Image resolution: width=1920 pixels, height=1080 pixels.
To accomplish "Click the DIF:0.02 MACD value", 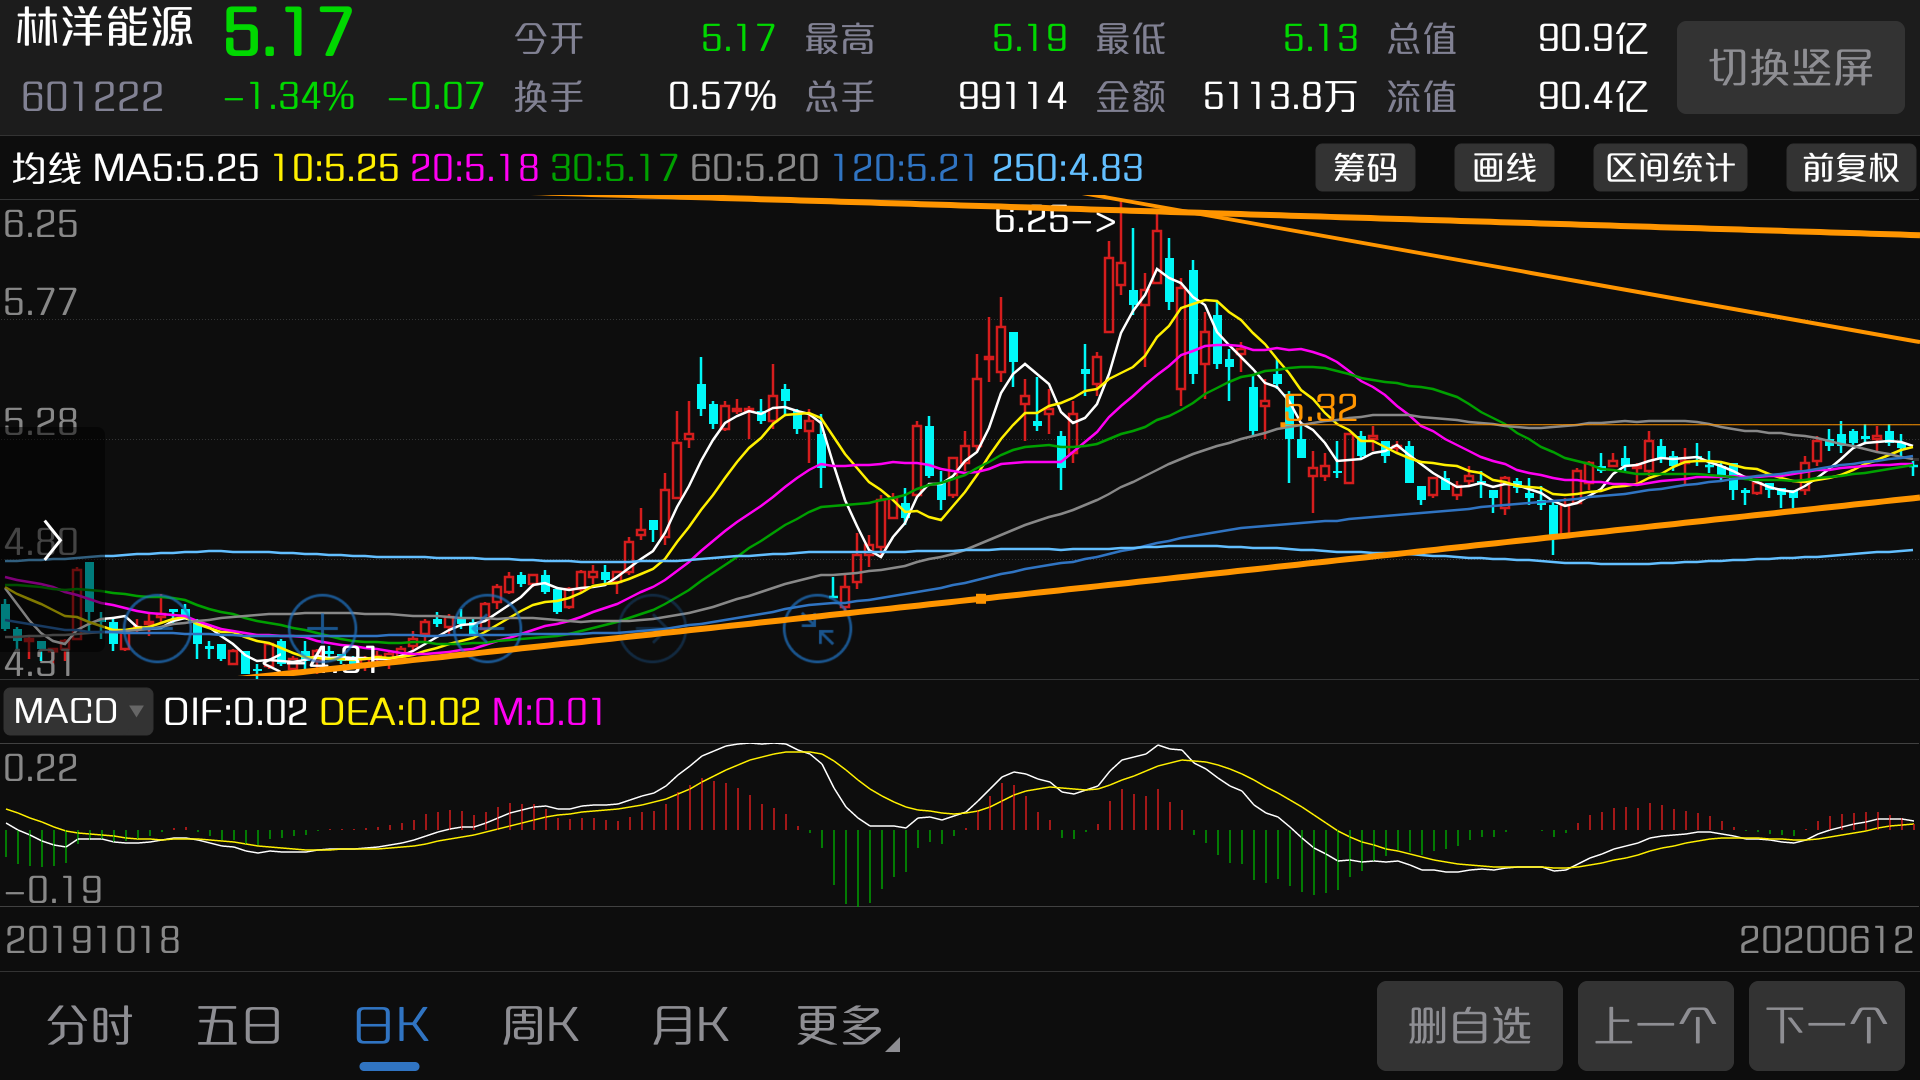I will [235, 712].
